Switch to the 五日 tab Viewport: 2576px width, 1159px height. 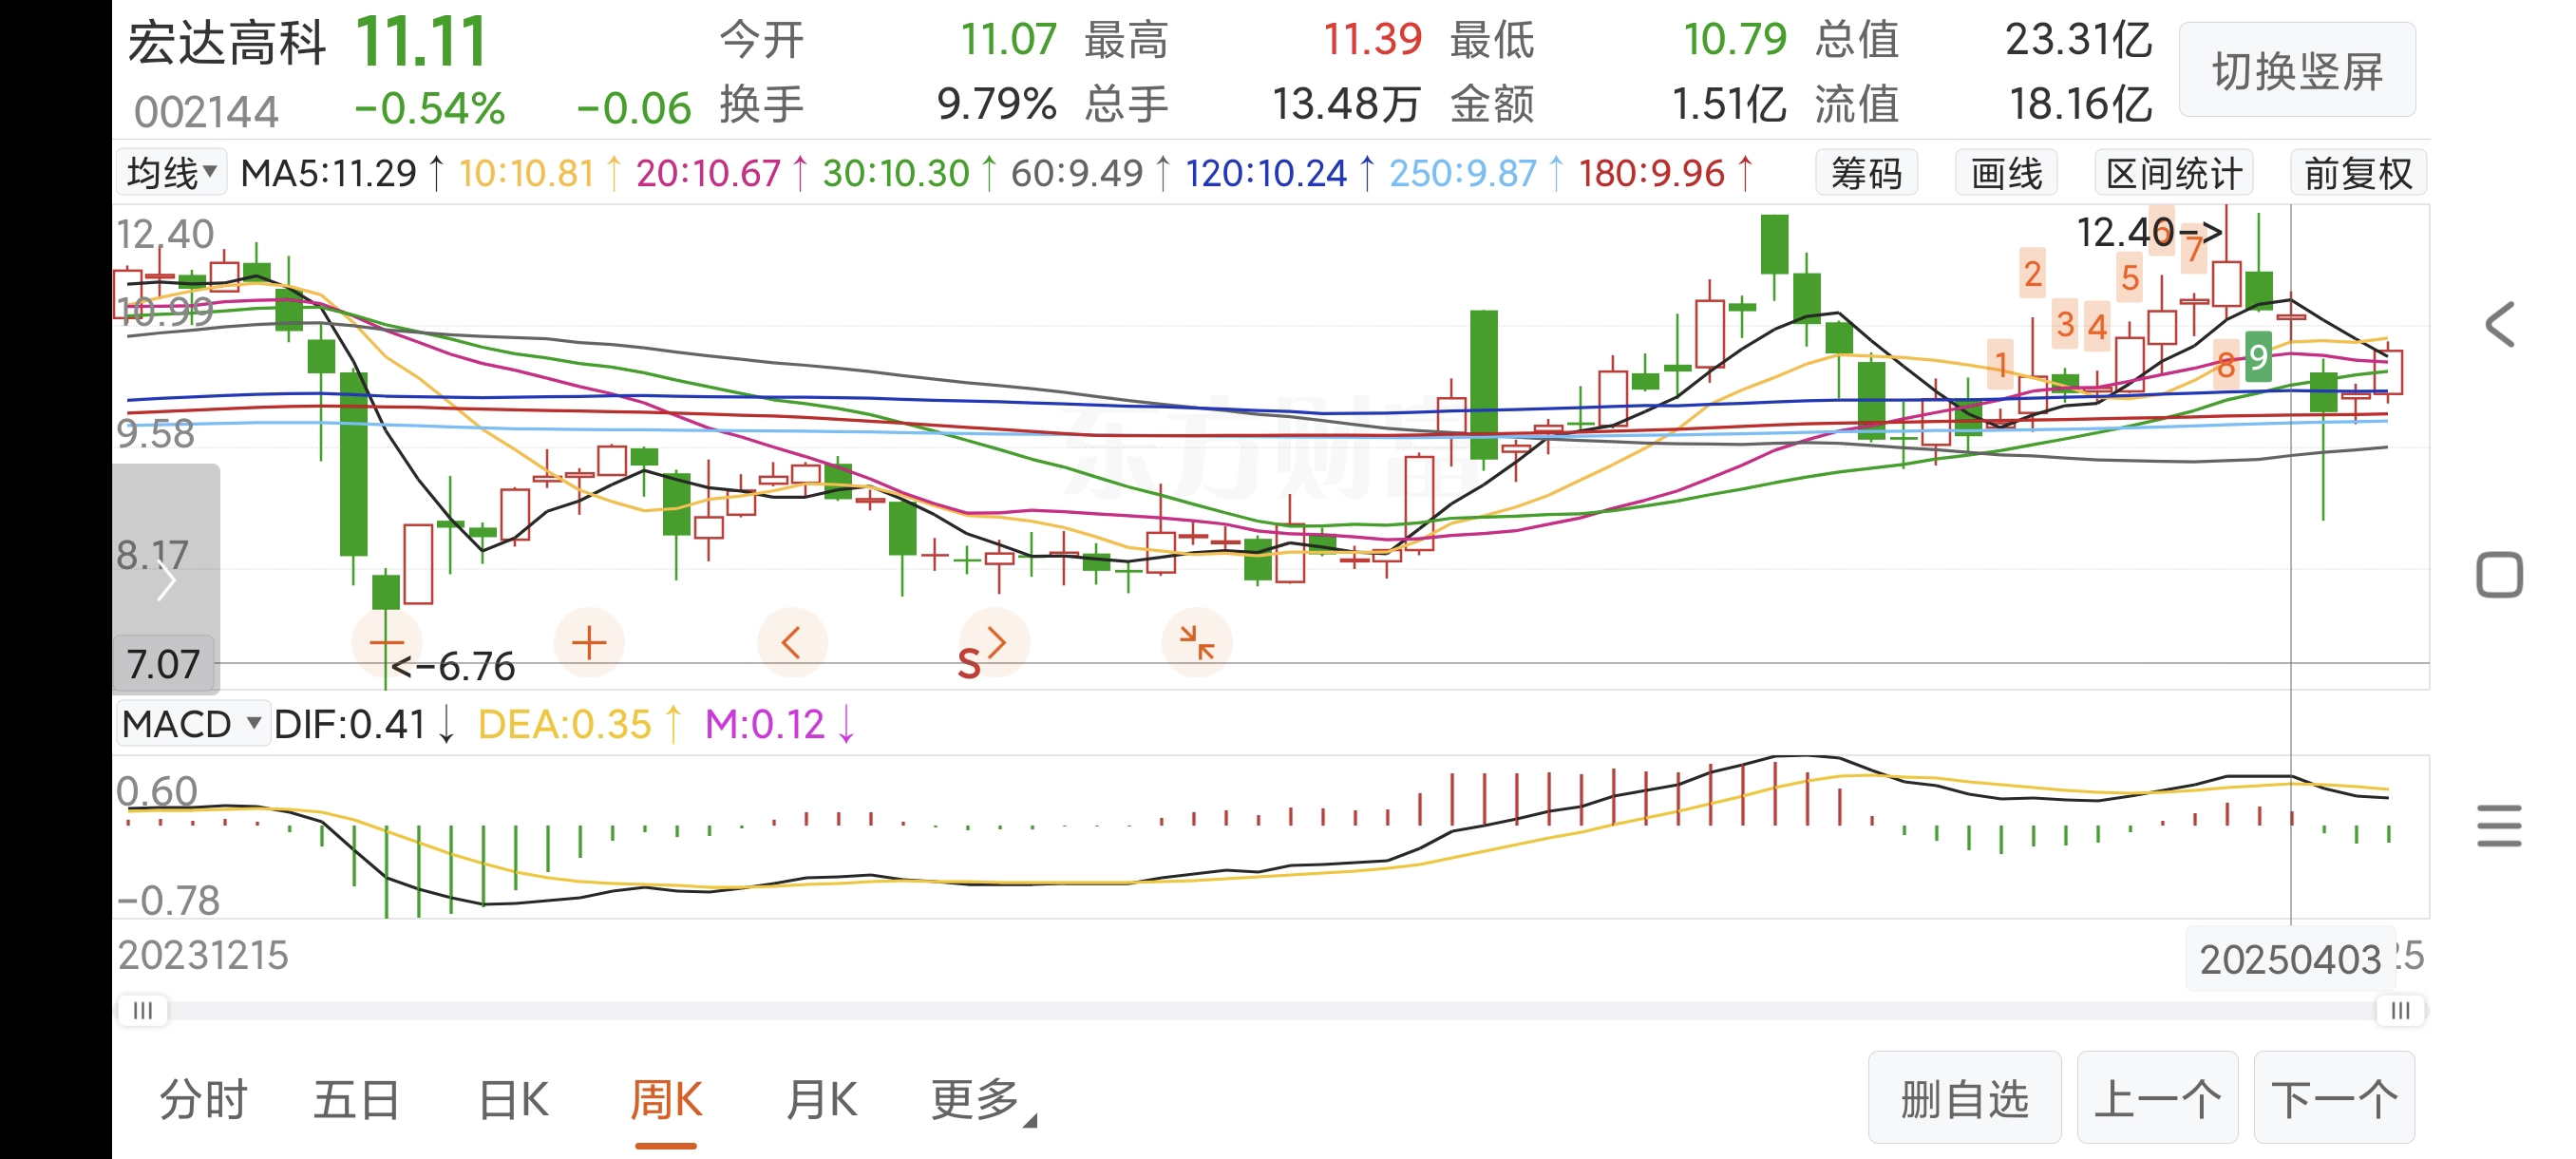click(357, 1100)
